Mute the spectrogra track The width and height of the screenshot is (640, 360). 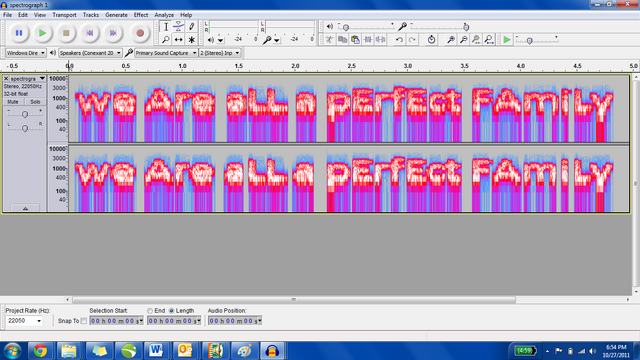click(x=13, y=102)
